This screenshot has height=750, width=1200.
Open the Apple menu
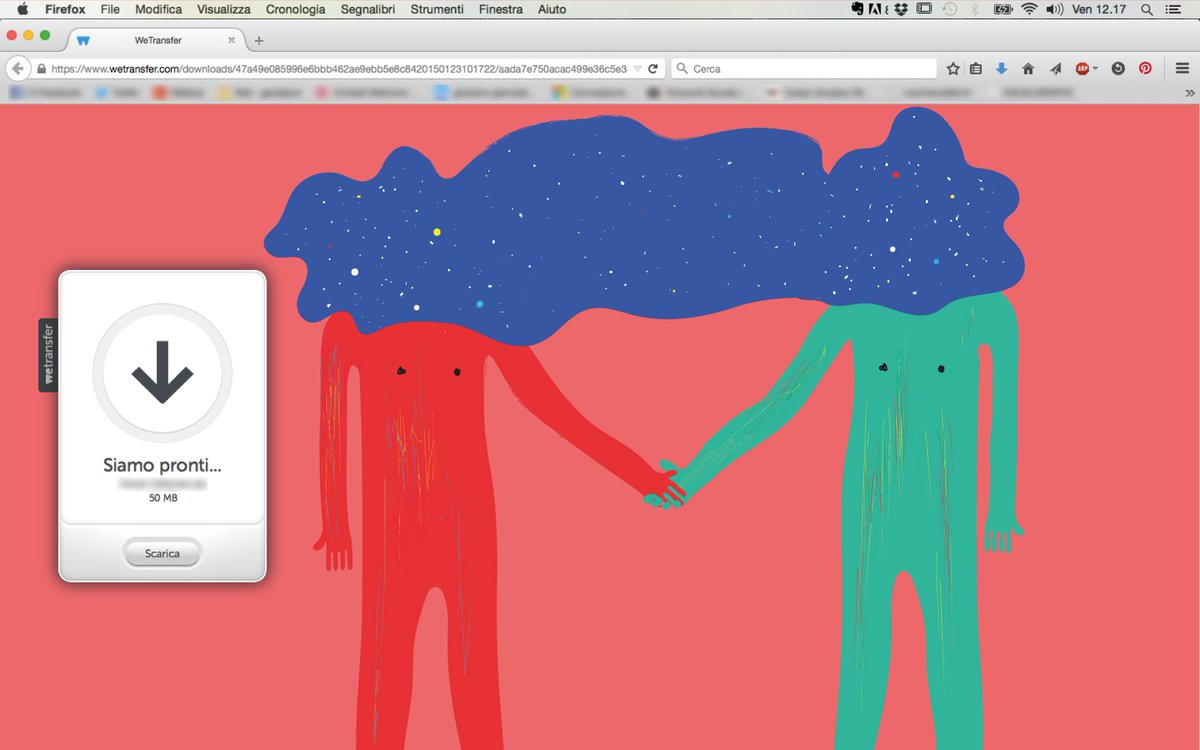pyautogui.click(x=21, y=9)
